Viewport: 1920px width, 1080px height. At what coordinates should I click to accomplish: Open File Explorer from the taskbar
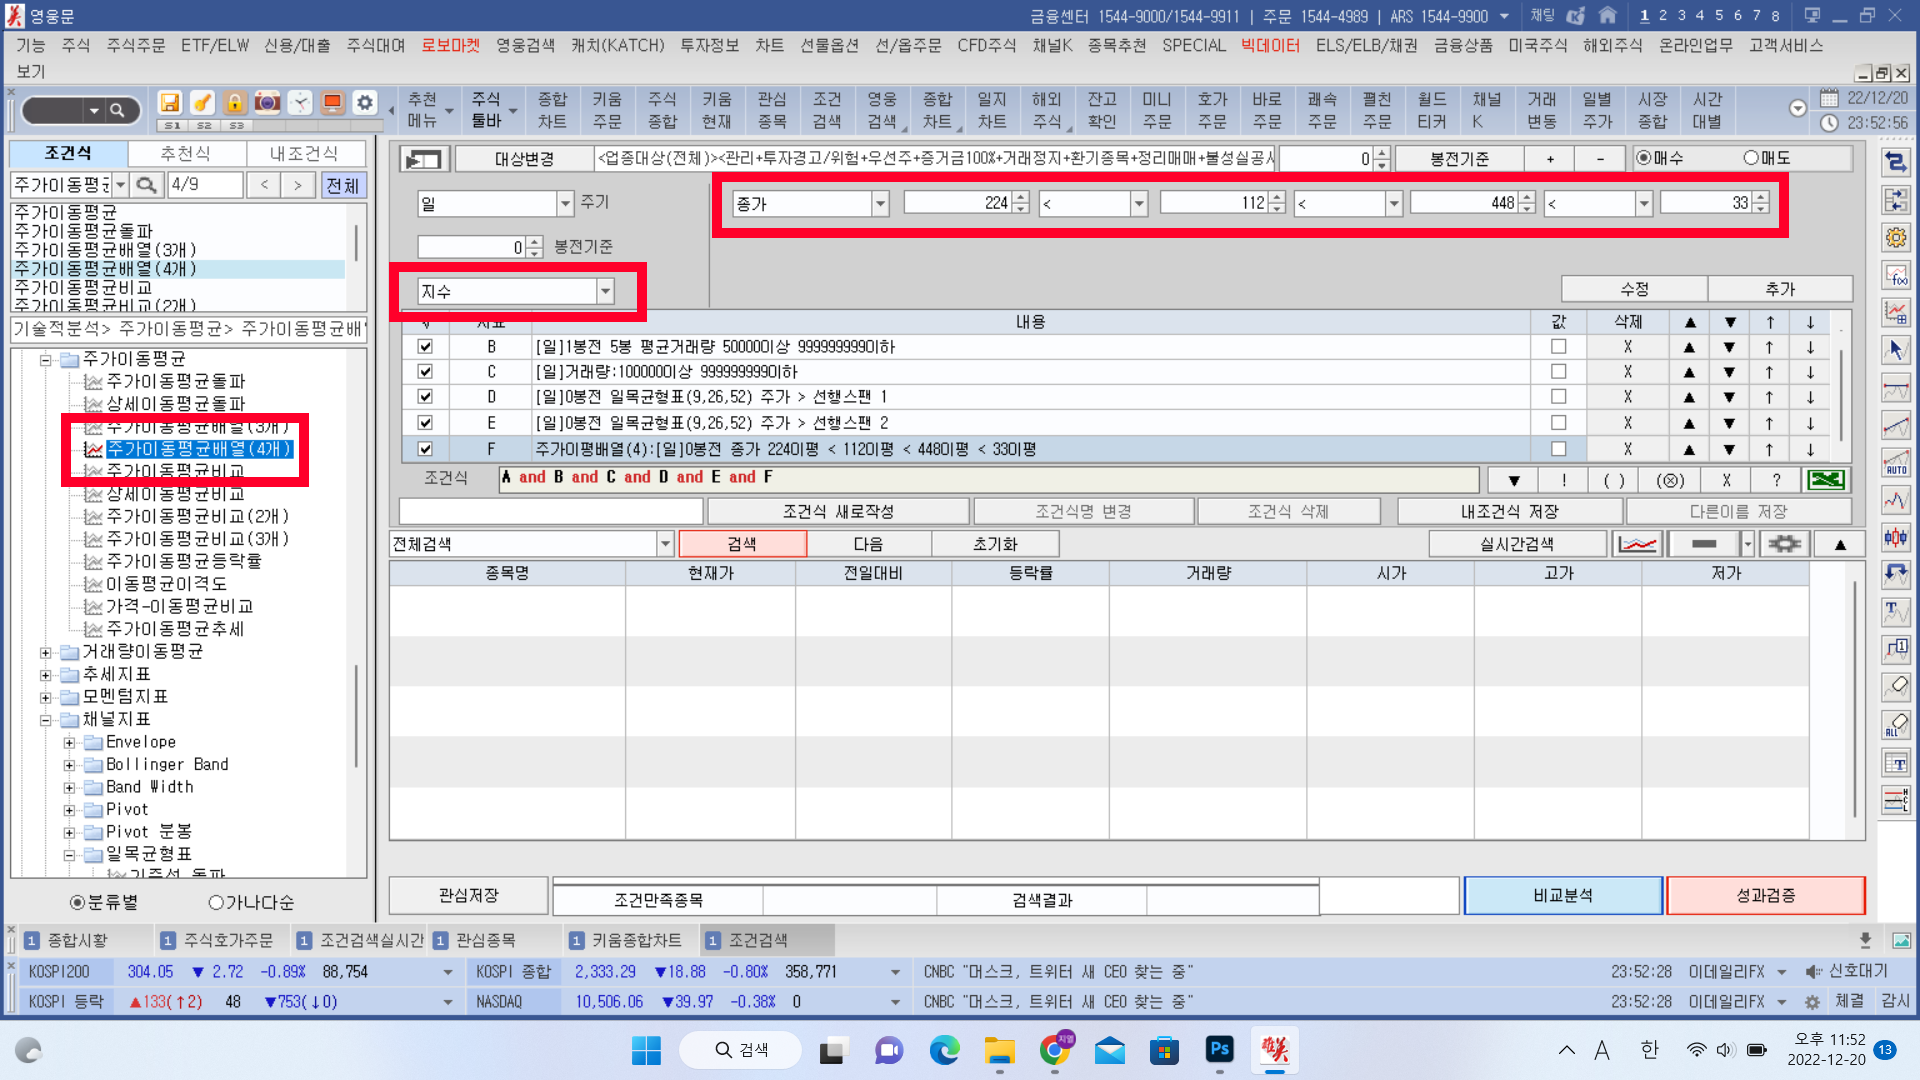(999, 1050)
